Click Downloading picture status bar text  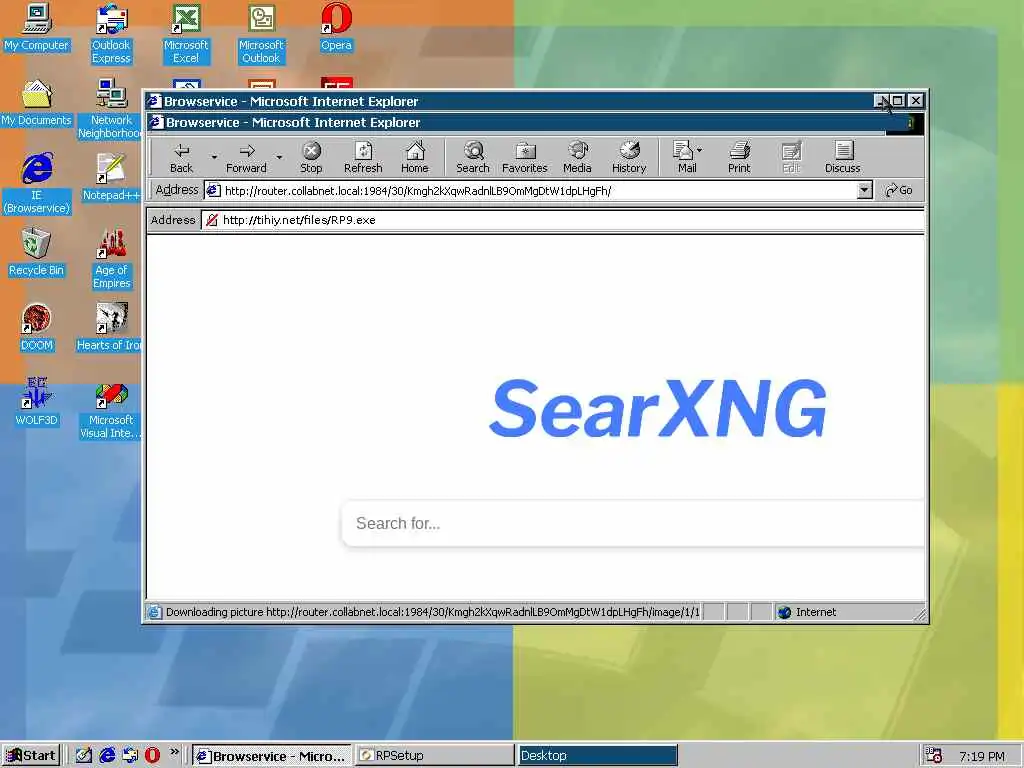pos(432,612)
